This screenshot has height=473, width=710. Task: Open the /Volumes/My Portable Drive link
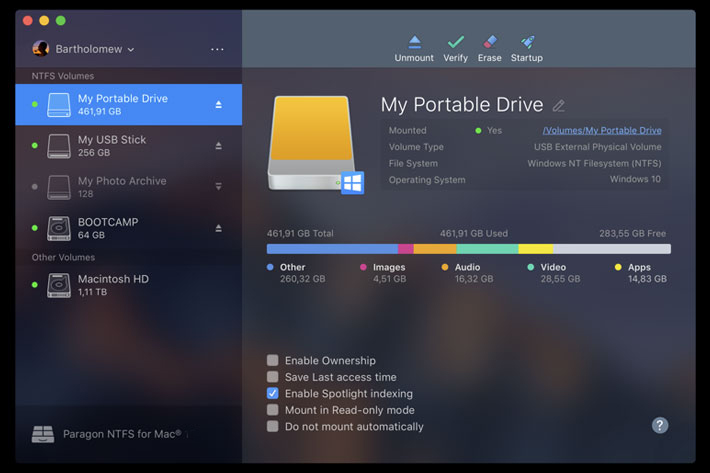pos(602,130)
